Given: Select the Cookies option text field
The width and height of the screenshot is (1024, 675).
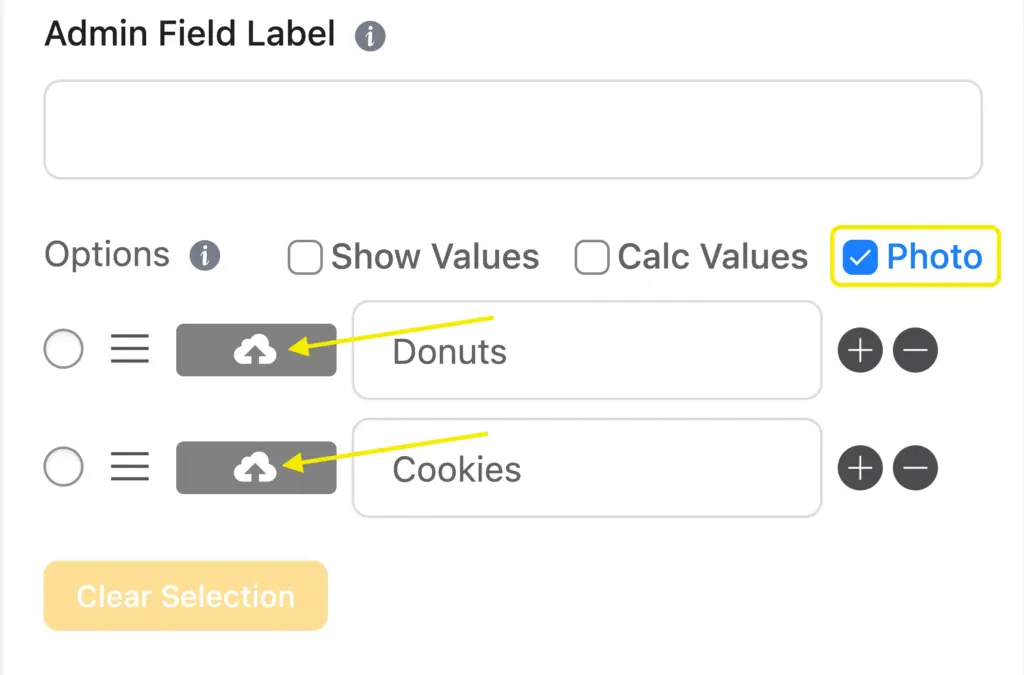Looking at the screenshot, I should [x=586, y=467].
